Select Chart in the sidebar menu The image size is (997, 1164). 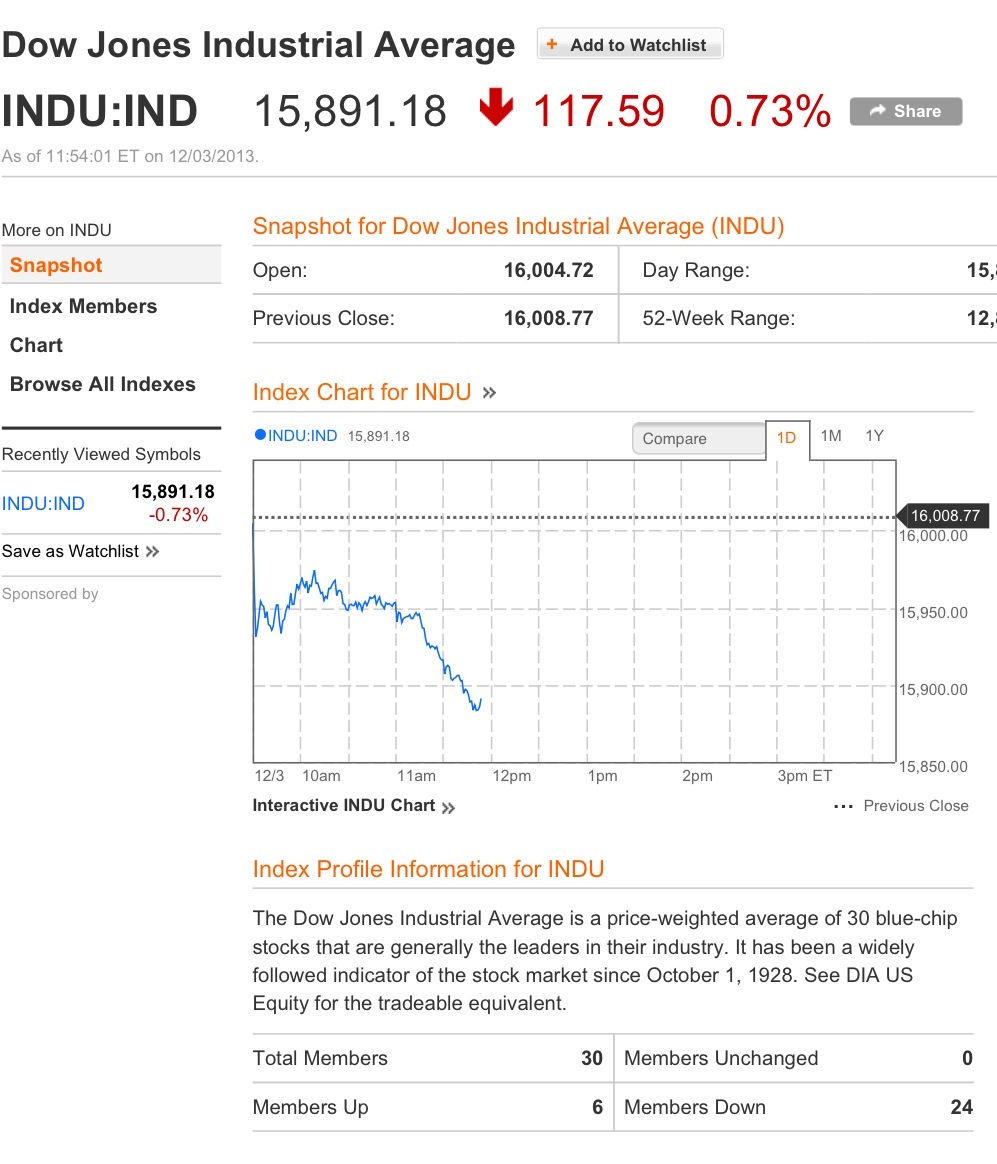click(36, 345)
